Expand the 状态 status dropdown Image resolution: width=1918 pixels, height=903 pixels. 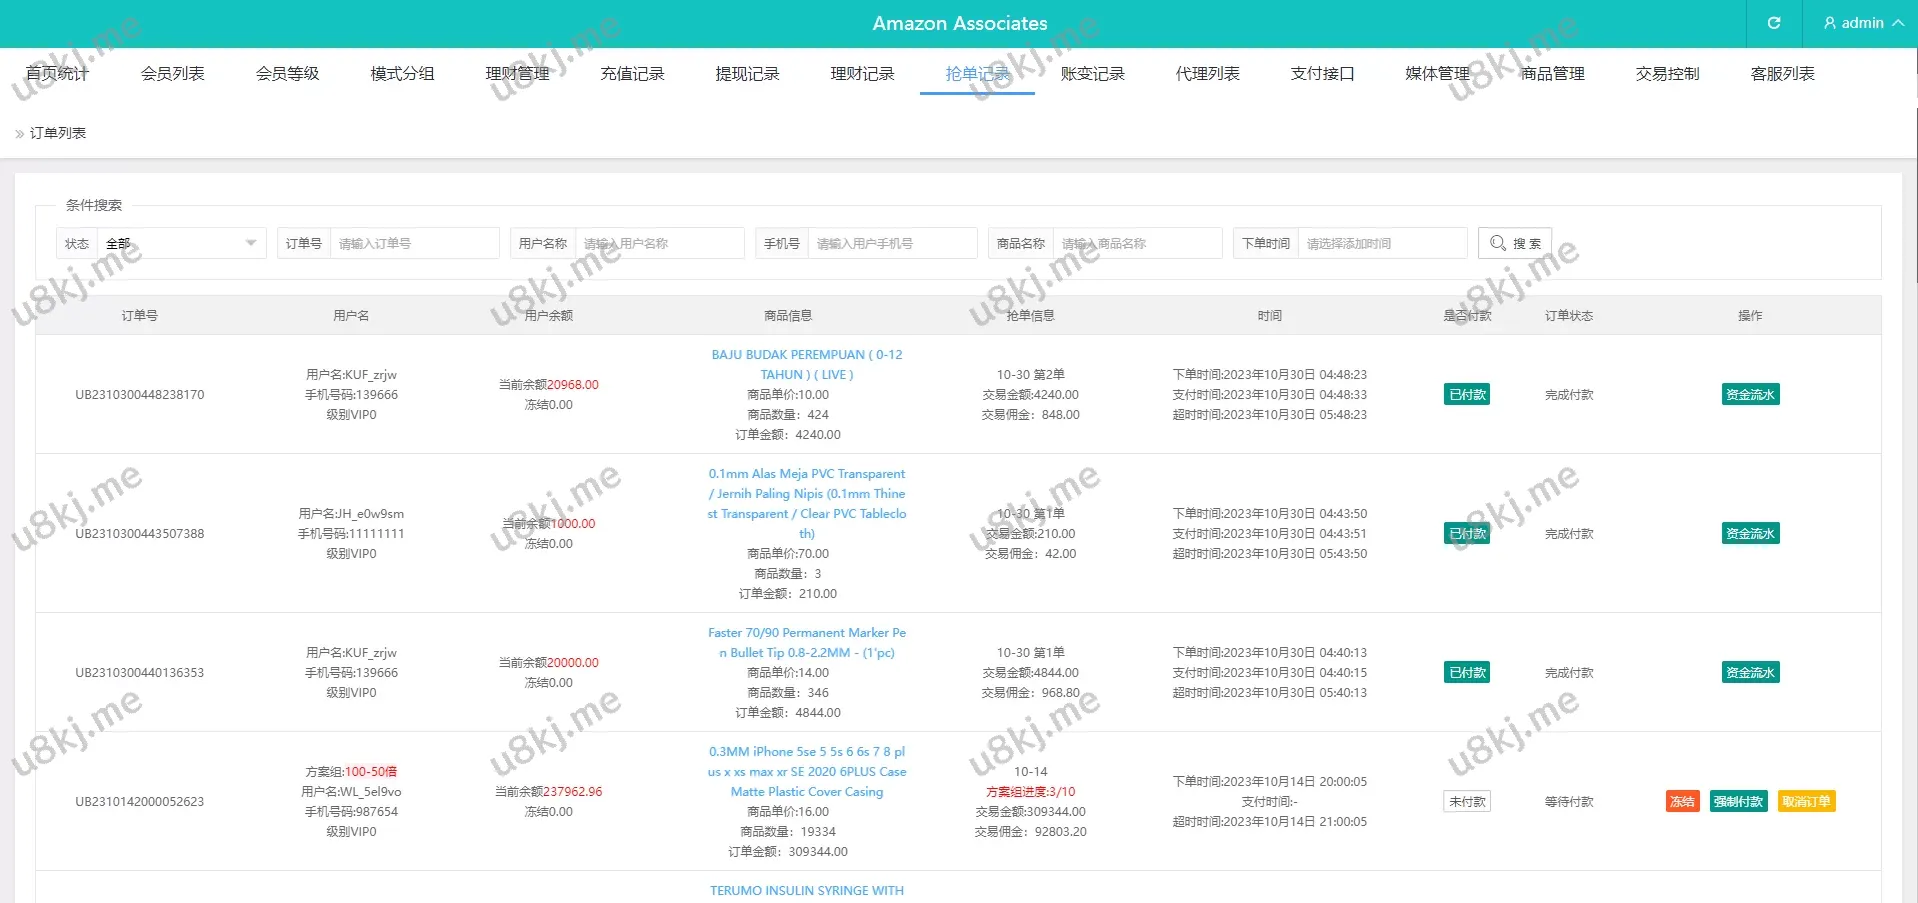point(181,243)
